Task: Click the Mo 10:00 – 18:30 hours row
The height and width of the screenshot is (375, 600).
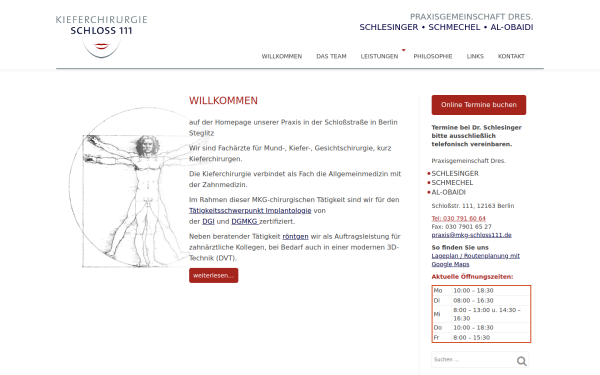Action: click(481, 291)
